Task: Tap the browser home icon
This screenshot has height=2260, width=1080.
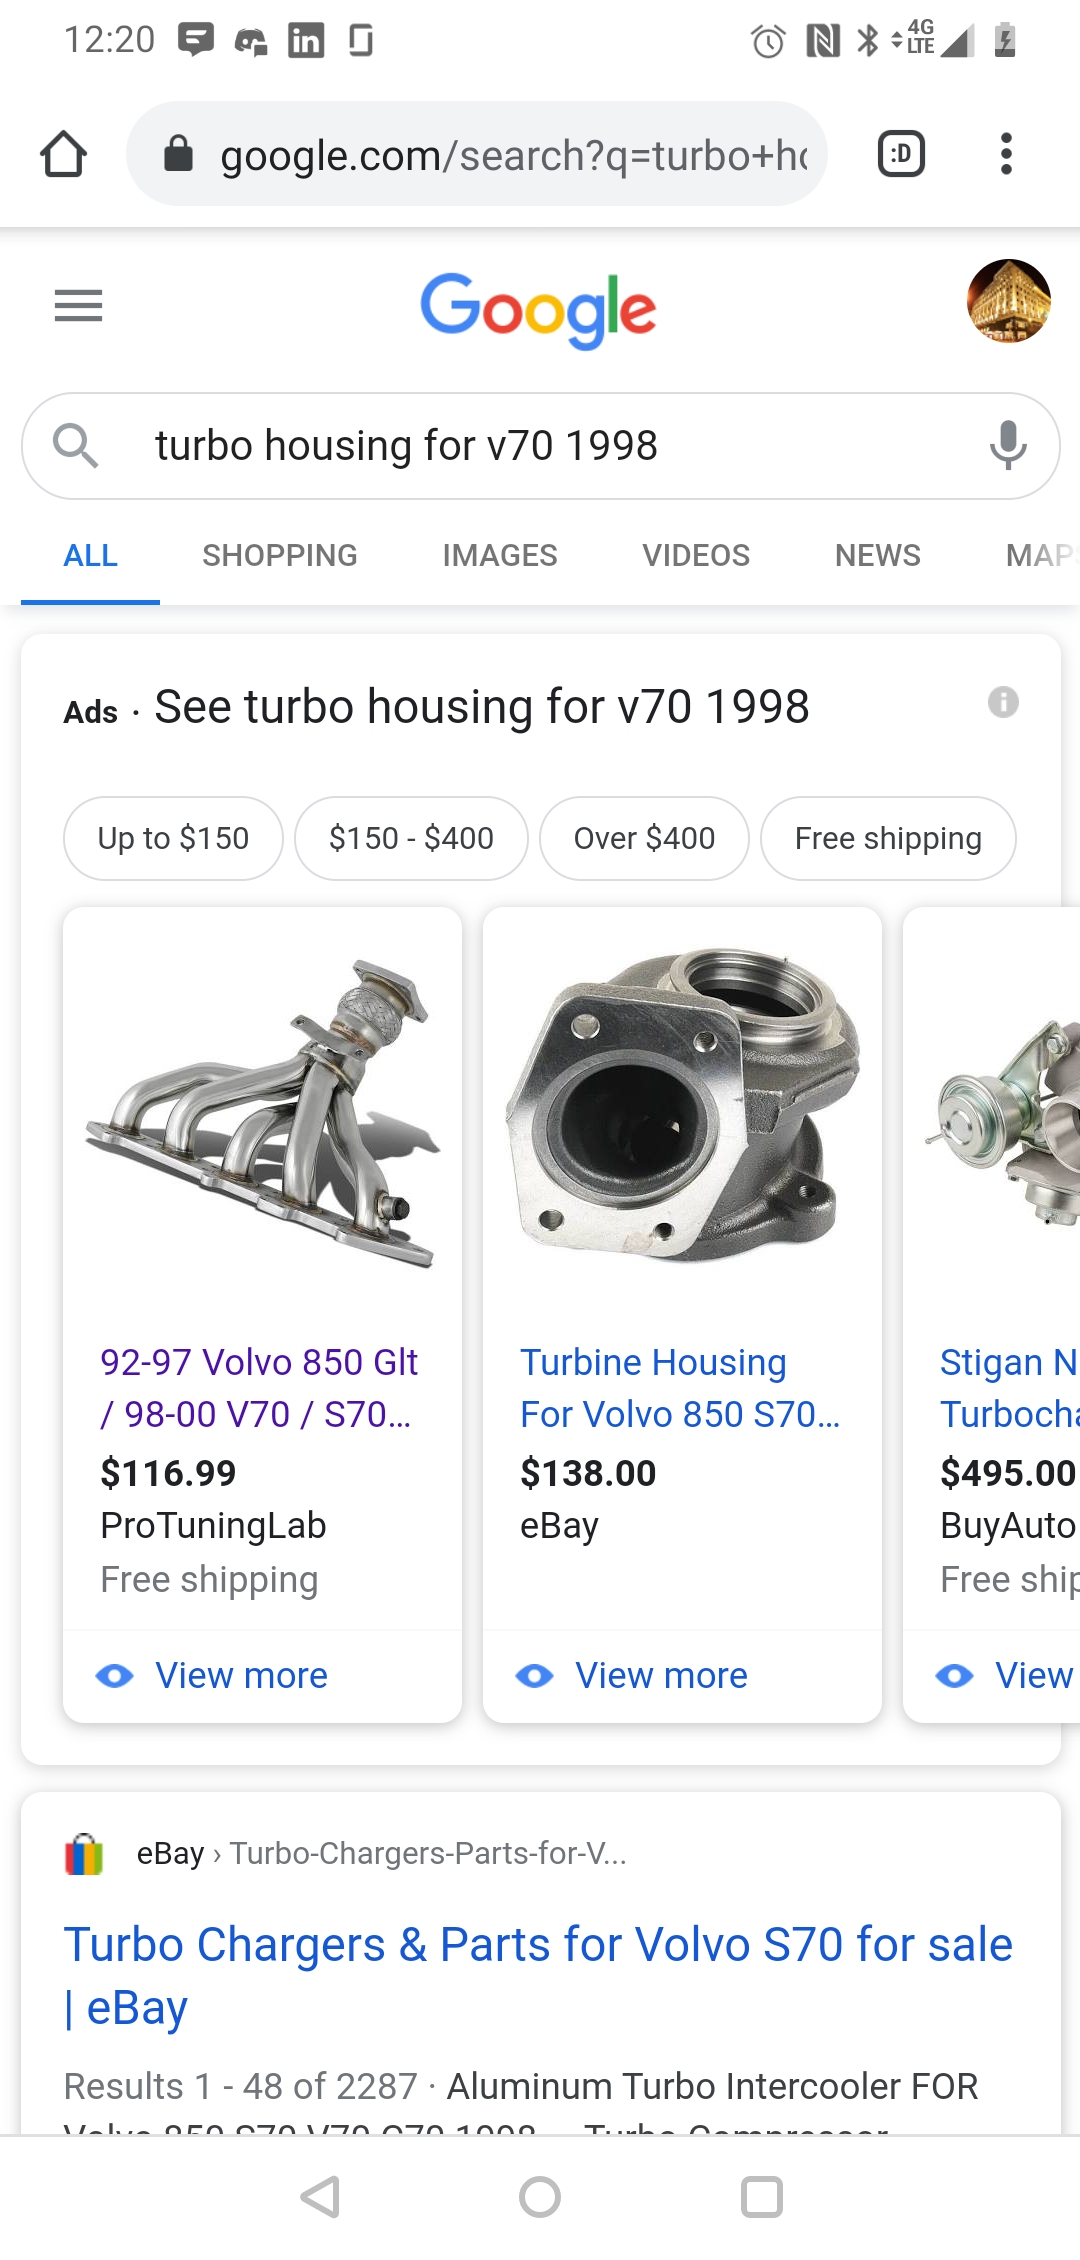Action: tap(63, 155)
